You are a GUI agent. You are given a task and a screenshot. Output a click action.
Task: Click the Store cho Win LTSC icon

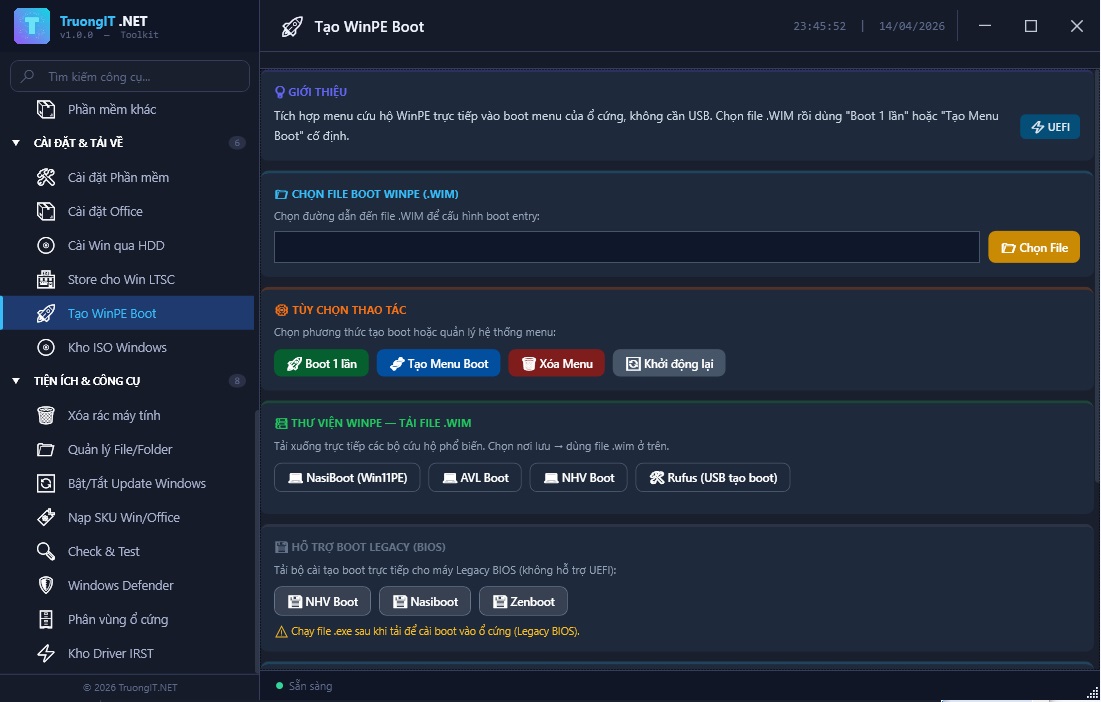coord(46,280)
